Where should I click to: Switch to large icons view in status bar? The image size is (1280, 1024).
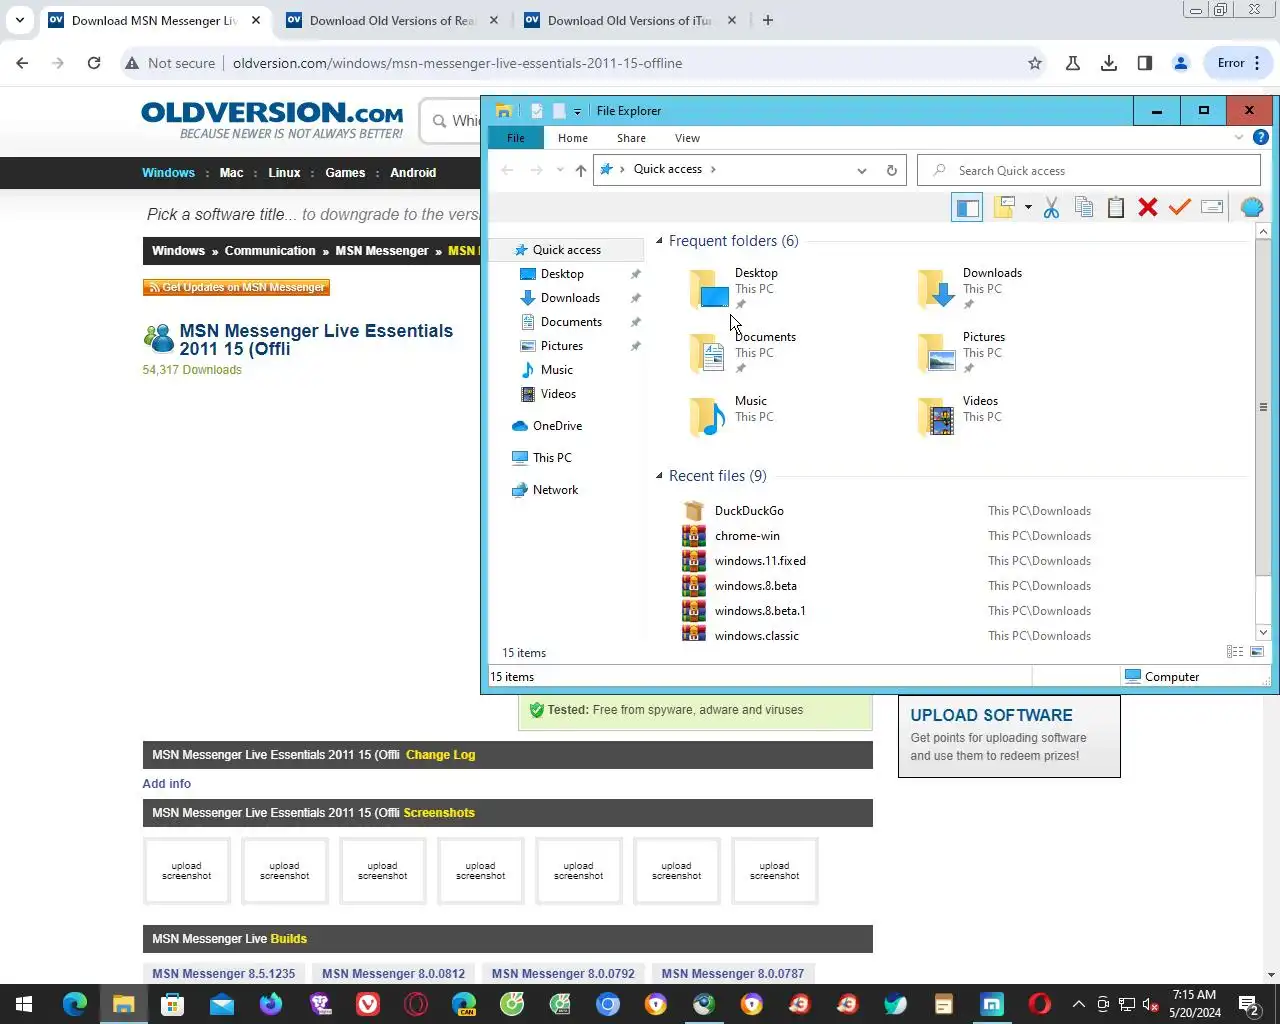pos(1257,652)
